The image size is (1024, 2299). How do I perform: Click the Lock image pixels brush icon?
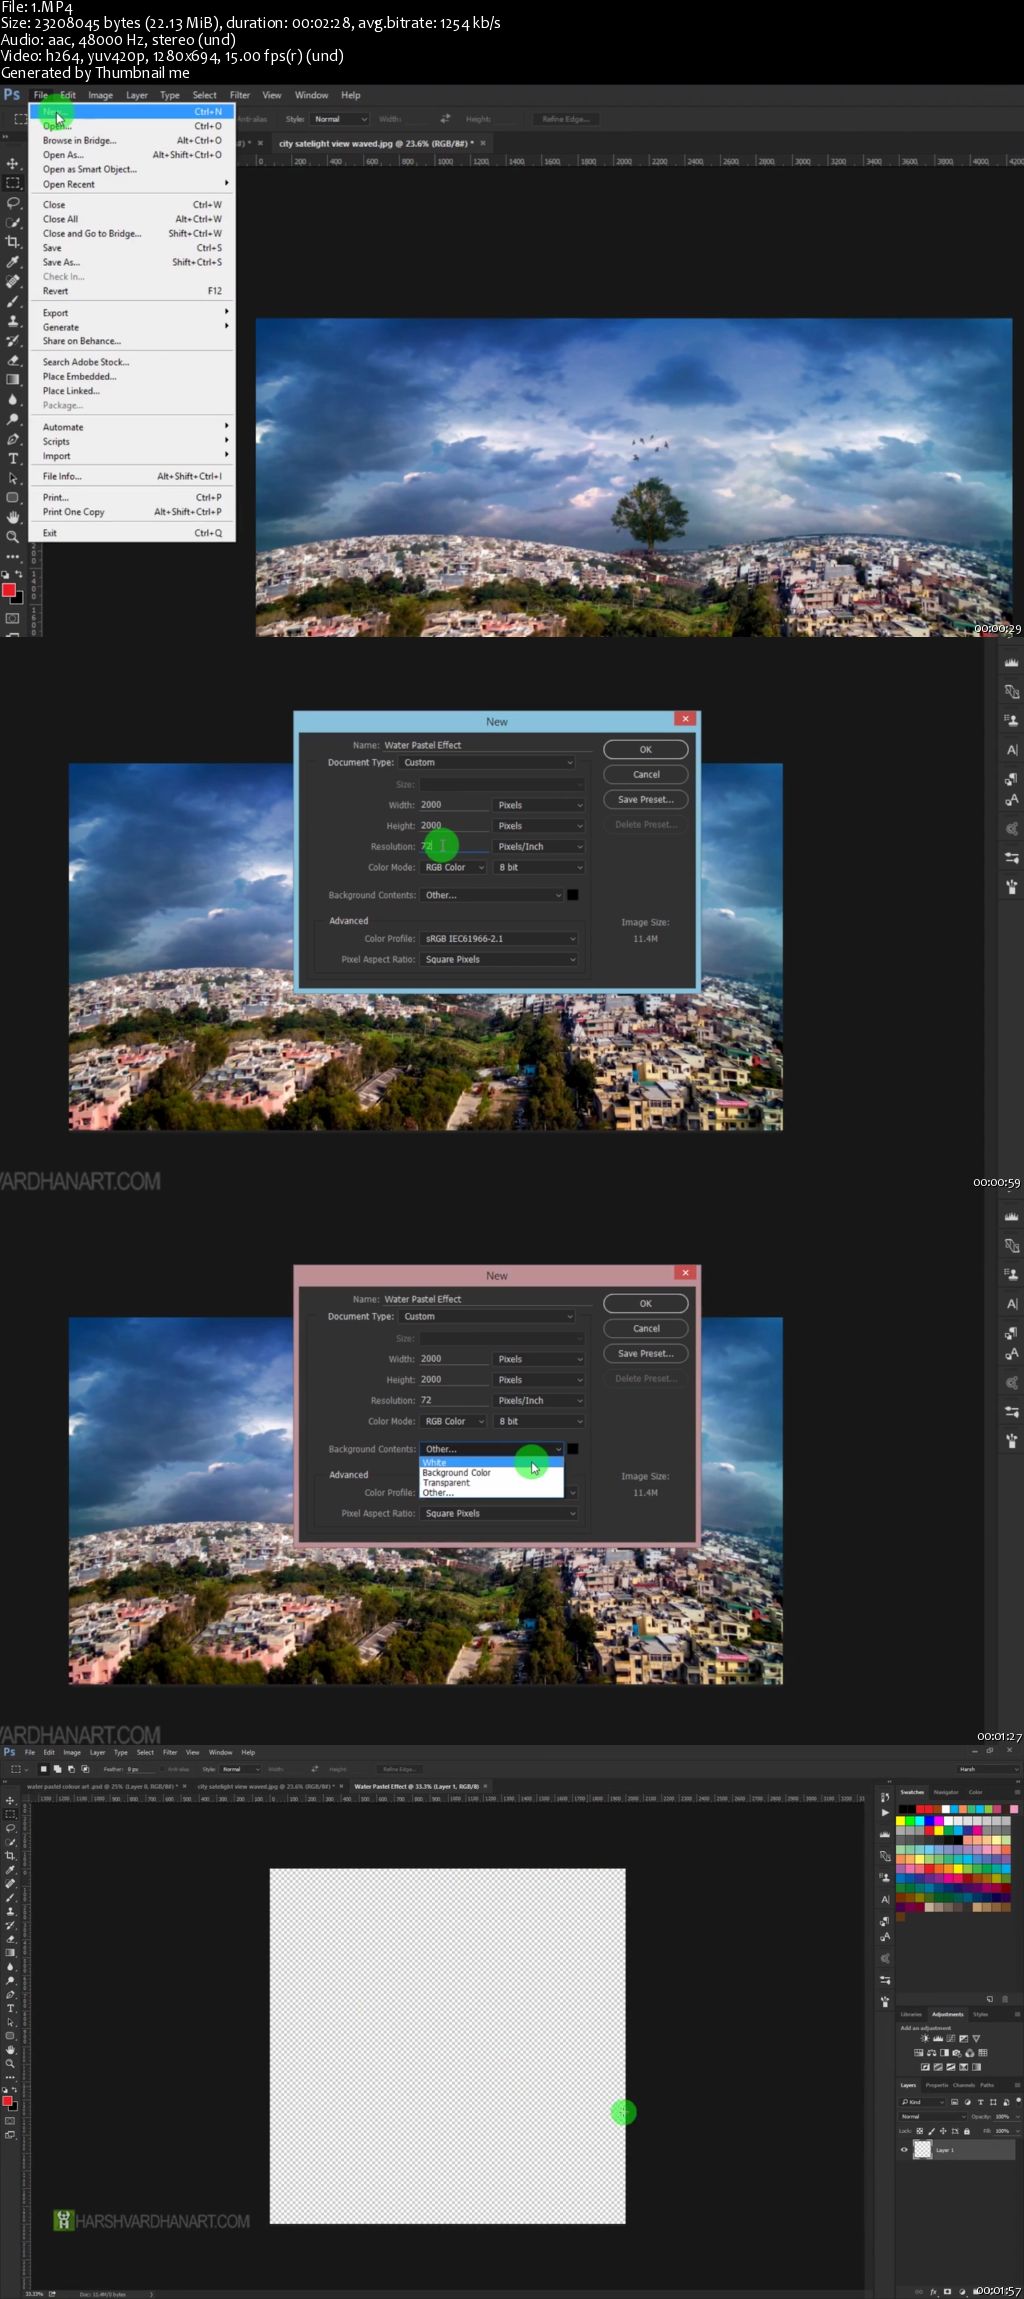coord(931,2131)
